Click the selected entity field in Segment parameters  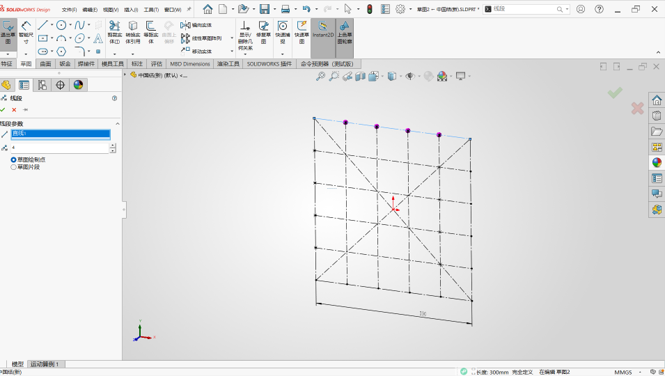tap(61, 134)
